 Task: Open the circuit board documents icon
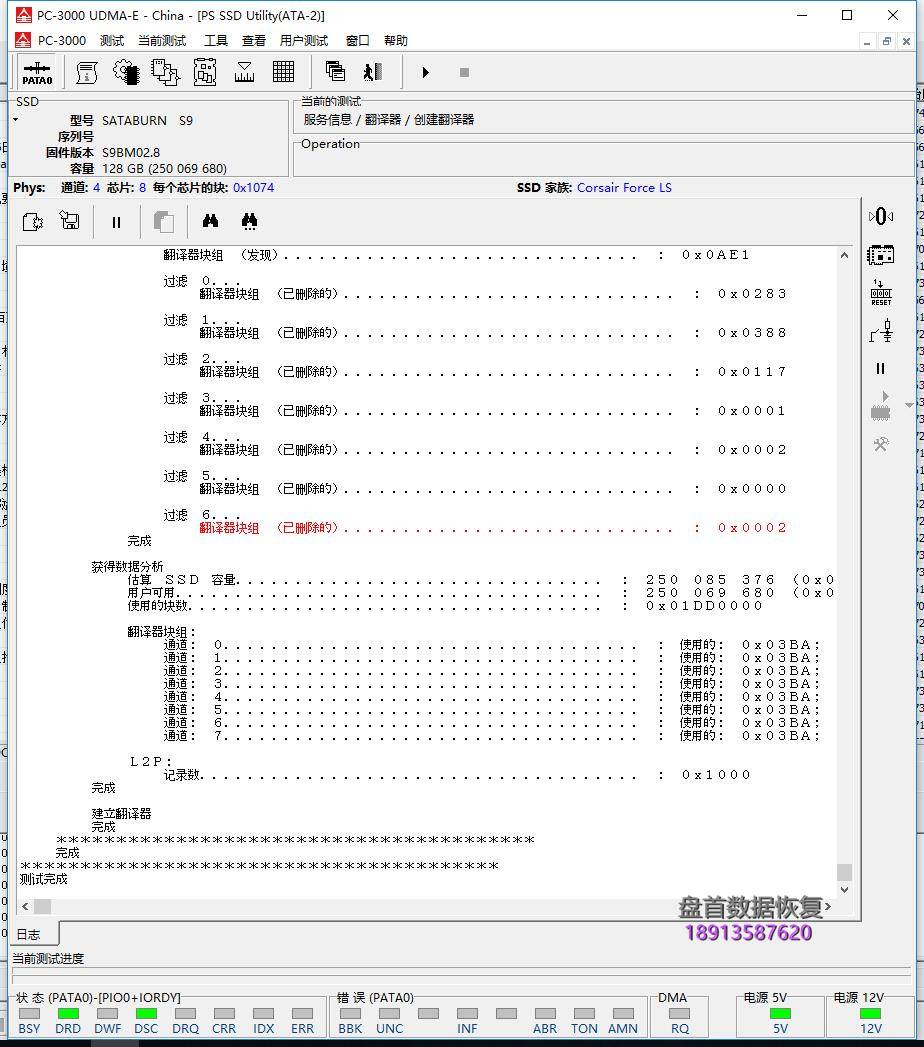tap(204, 72)
